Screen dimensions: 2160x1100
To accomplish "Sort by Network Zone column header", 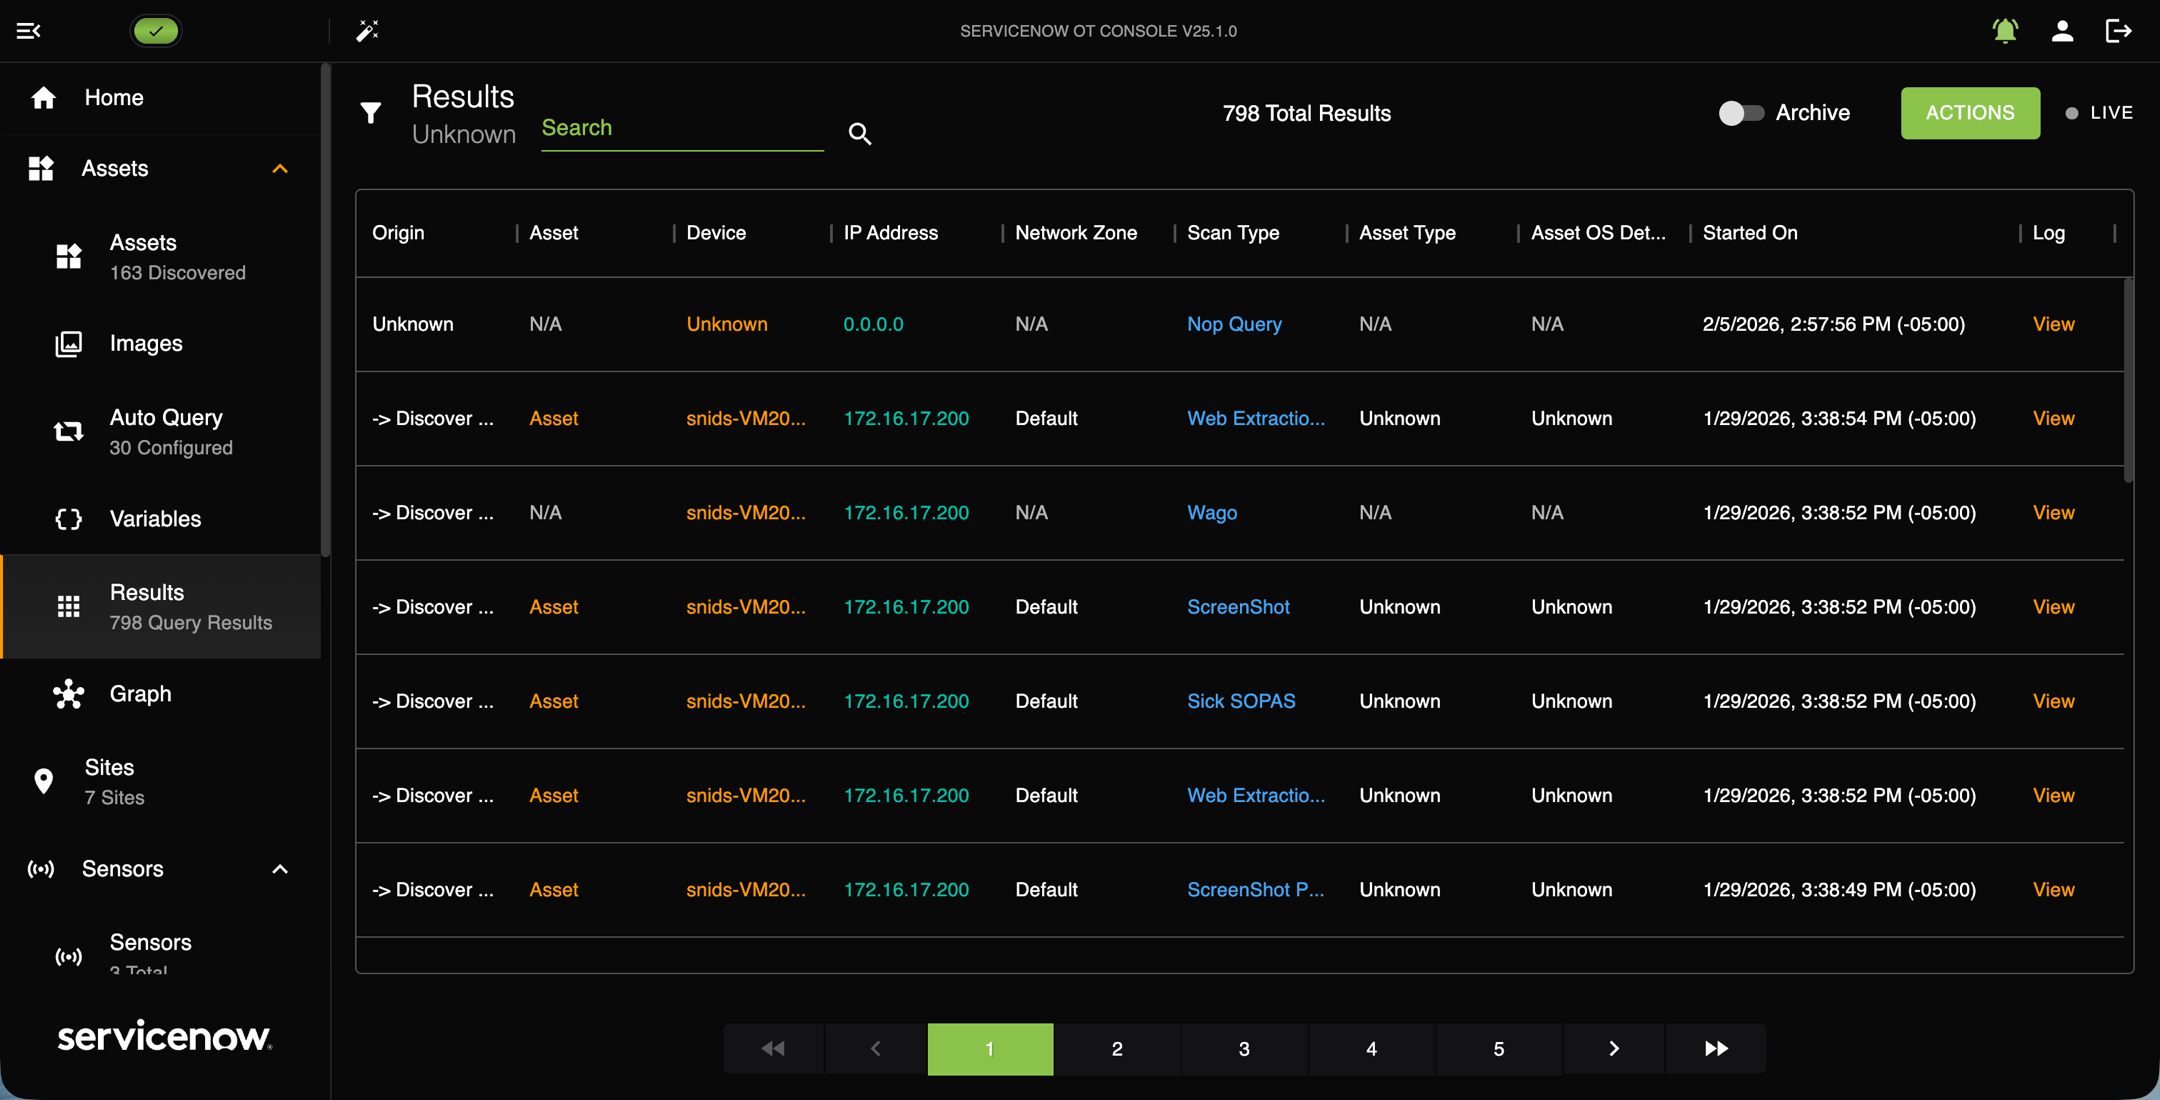I will [x=1076, y=233].
